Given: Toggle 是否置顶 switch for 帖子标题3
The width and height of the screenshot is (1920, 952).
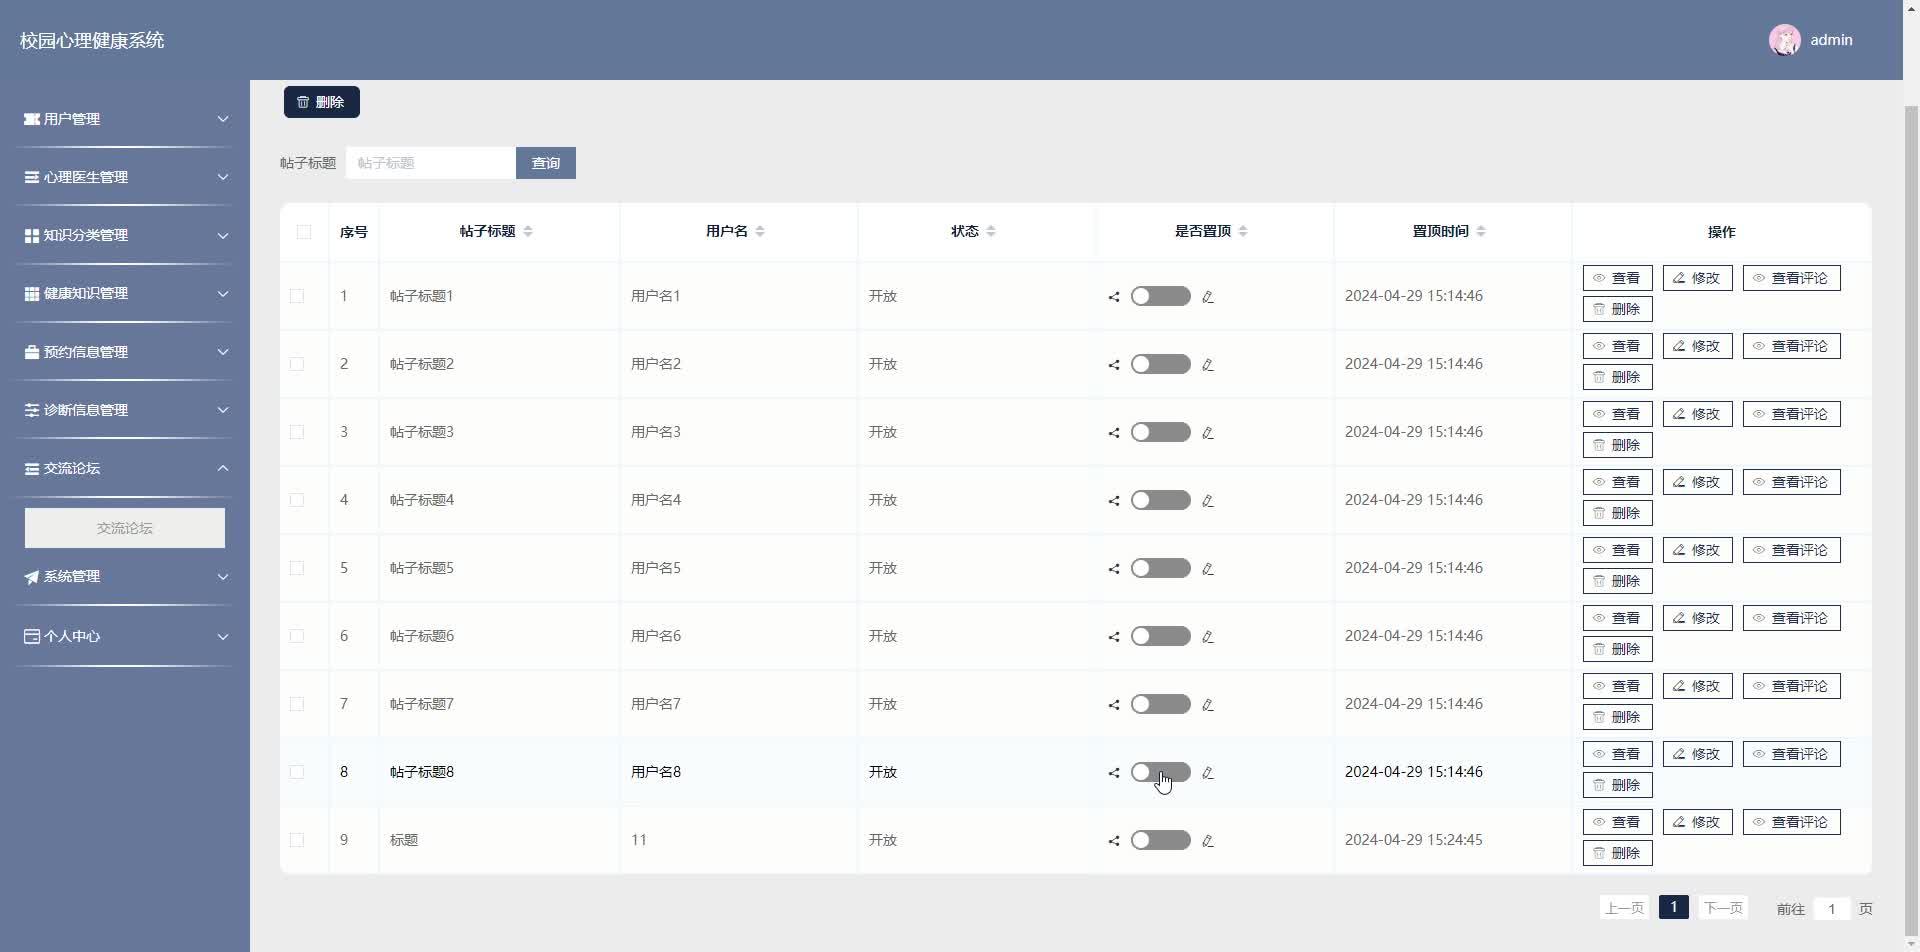Looking at the screenshot, I should (1160, 432).
